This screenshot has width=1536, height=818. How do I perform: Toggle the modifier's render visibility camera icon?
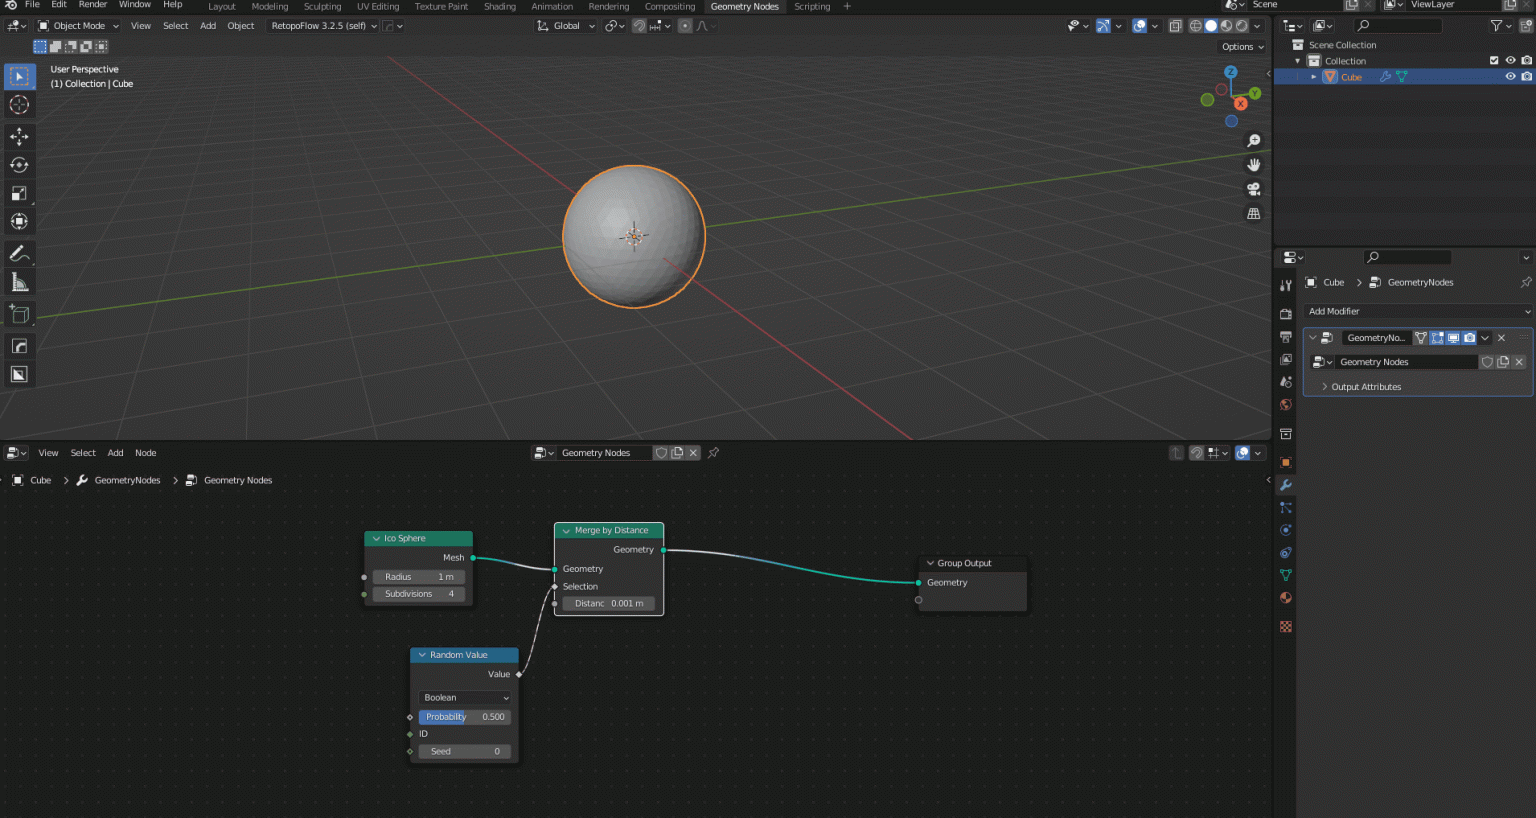[x=1469, y=337]
